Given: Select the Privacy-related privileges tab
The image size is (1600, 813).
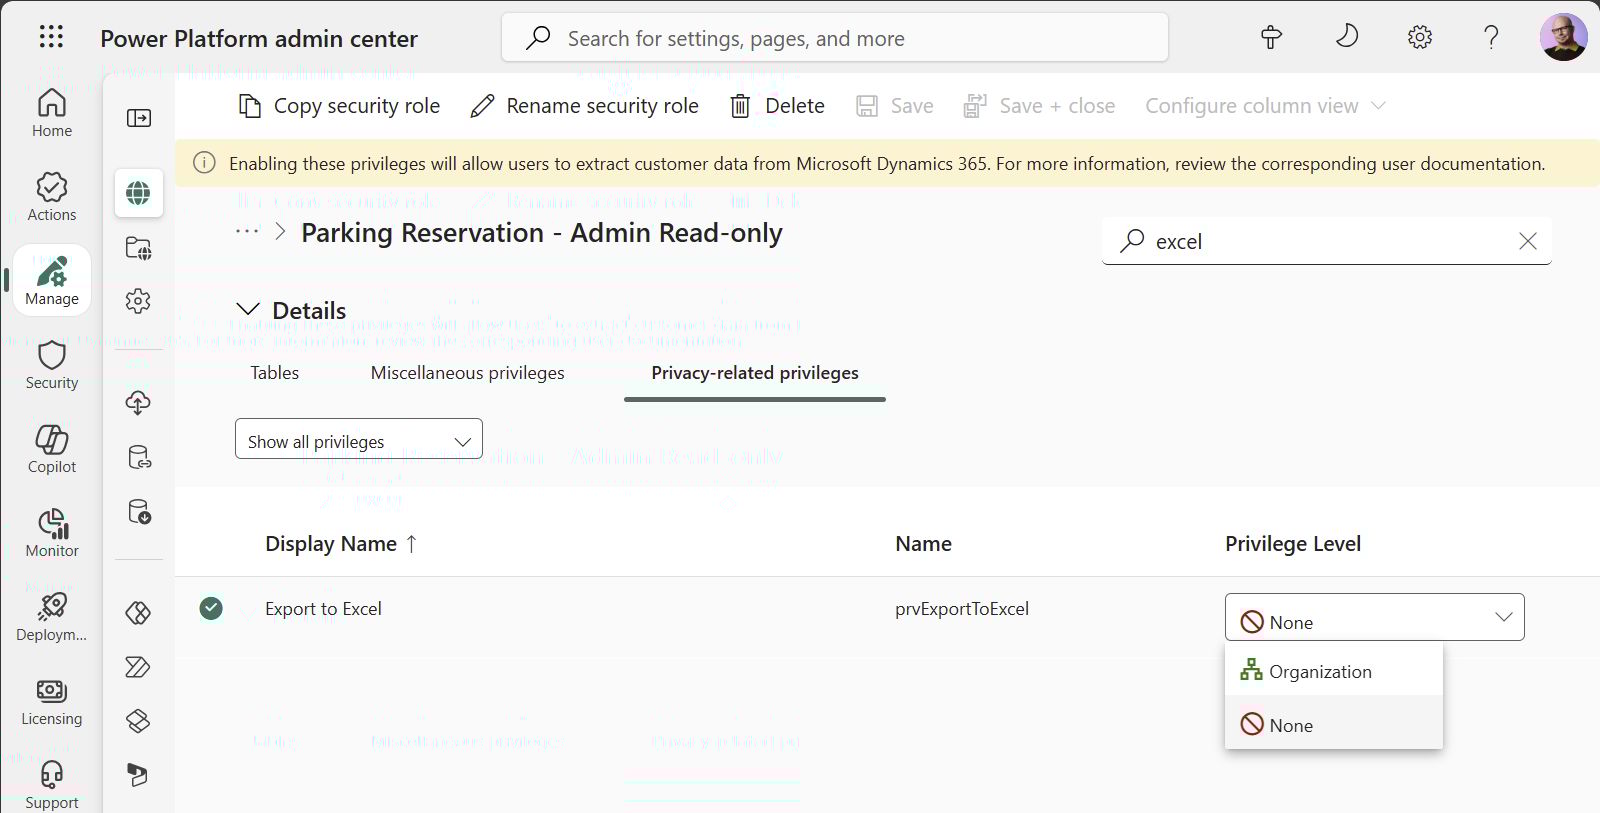Looking at the screenshot, I should coord(755,373).
